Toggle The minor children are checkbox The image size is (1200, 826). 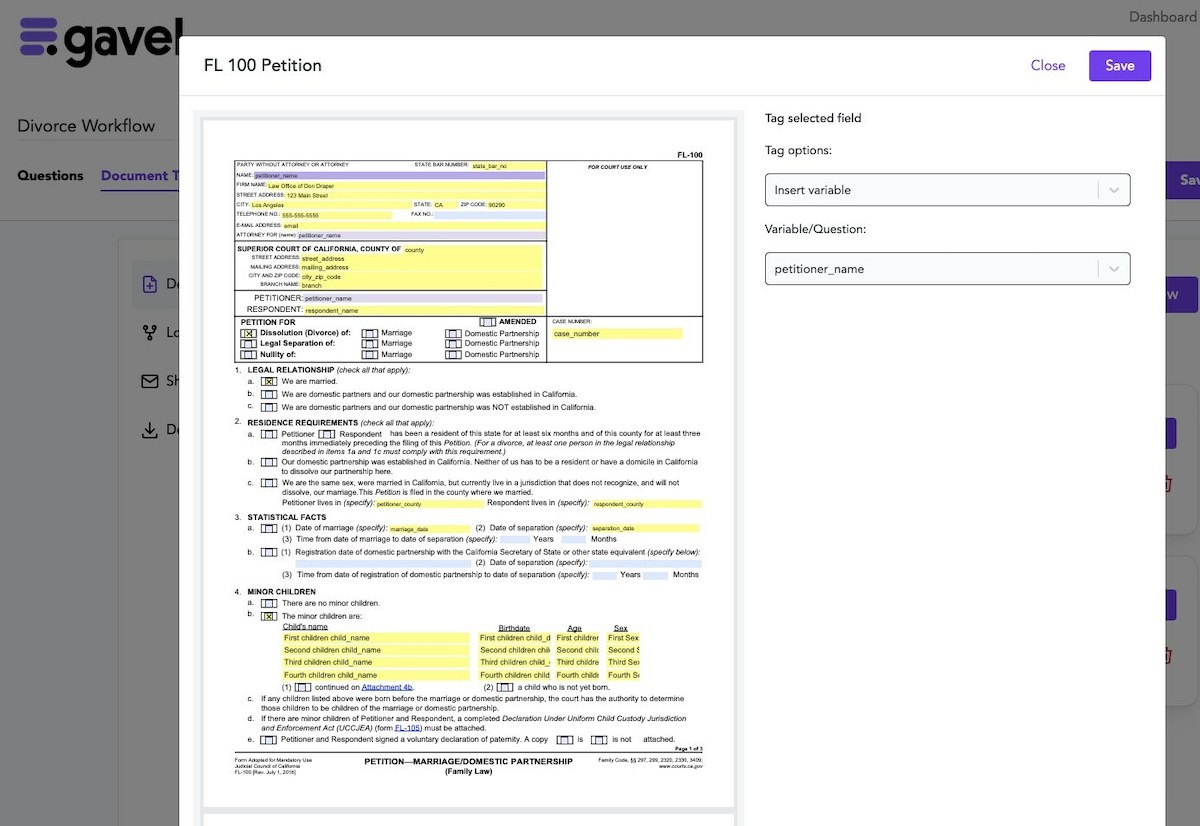(x=269, y=616)
